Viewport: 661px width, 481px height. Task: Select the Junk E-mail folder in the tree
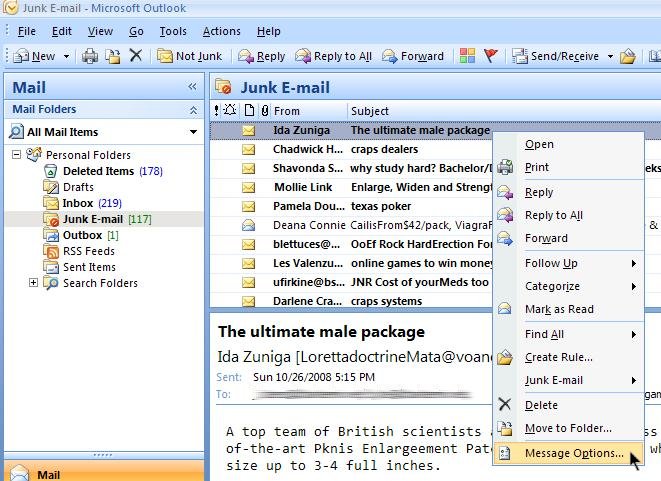click(x=97, y=219)
